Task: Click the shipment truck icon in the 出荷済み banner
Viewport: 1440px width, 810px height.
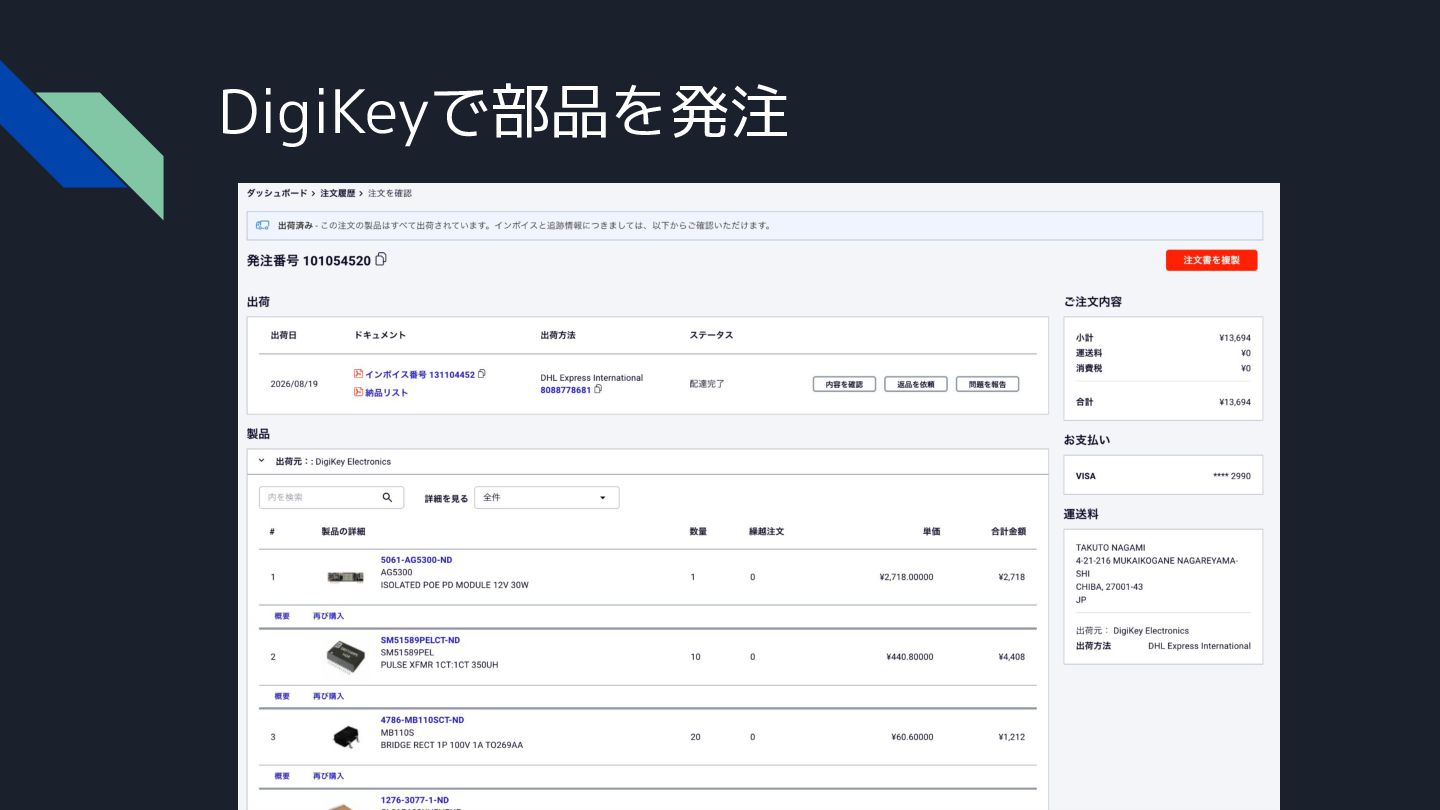Action: [x=263, y=225]
